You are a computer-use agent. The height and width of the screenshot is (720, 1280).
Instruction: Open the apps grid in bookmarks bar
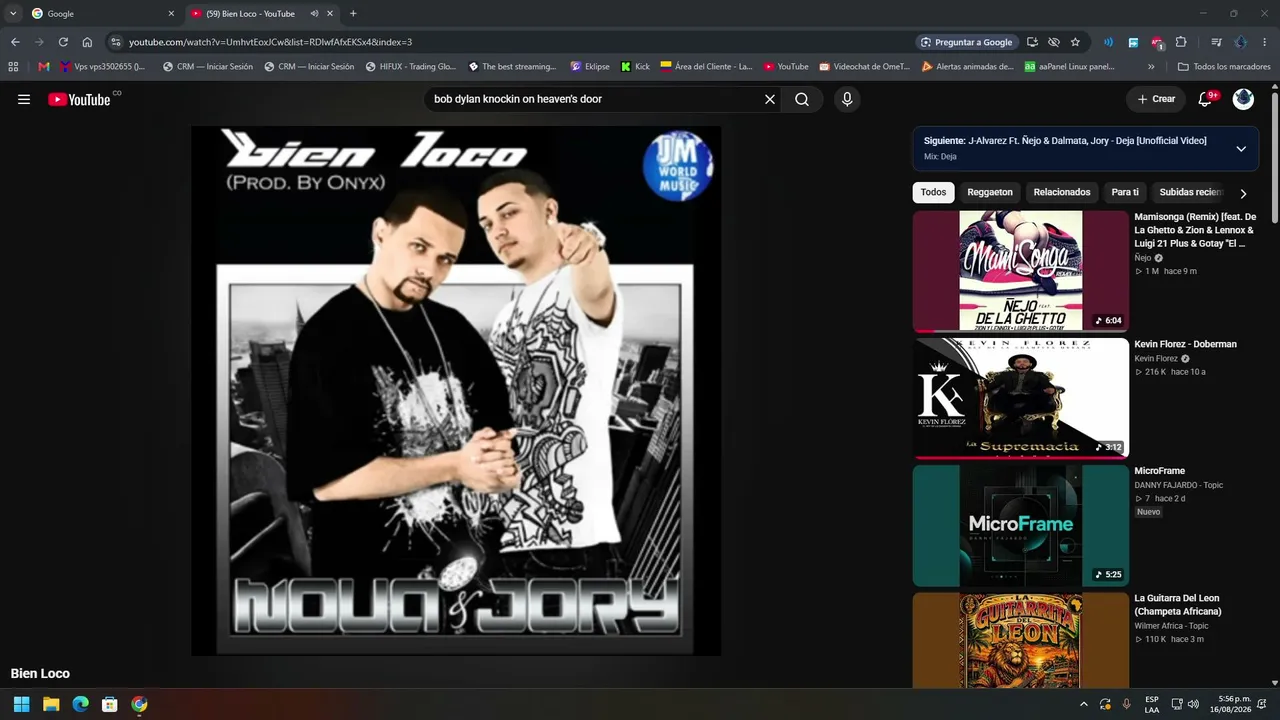(x=13, y=67)
